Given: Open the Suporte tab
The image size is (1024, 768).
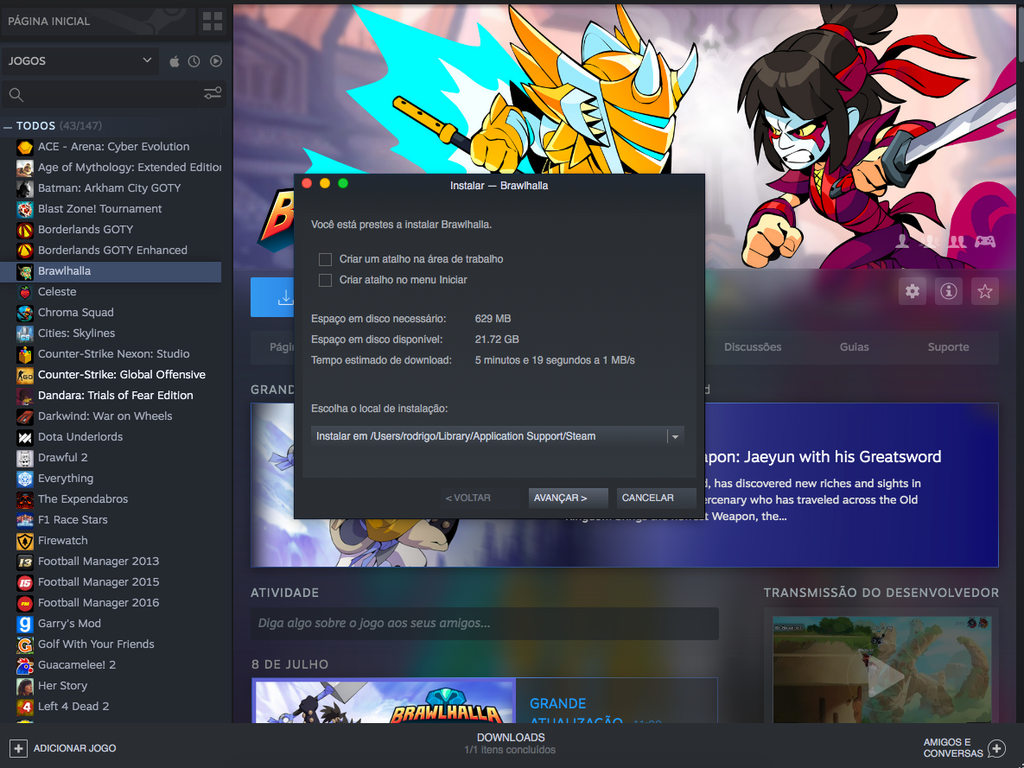Looking at the screenshot, I should pyautogui.click(x=948, y=347).
